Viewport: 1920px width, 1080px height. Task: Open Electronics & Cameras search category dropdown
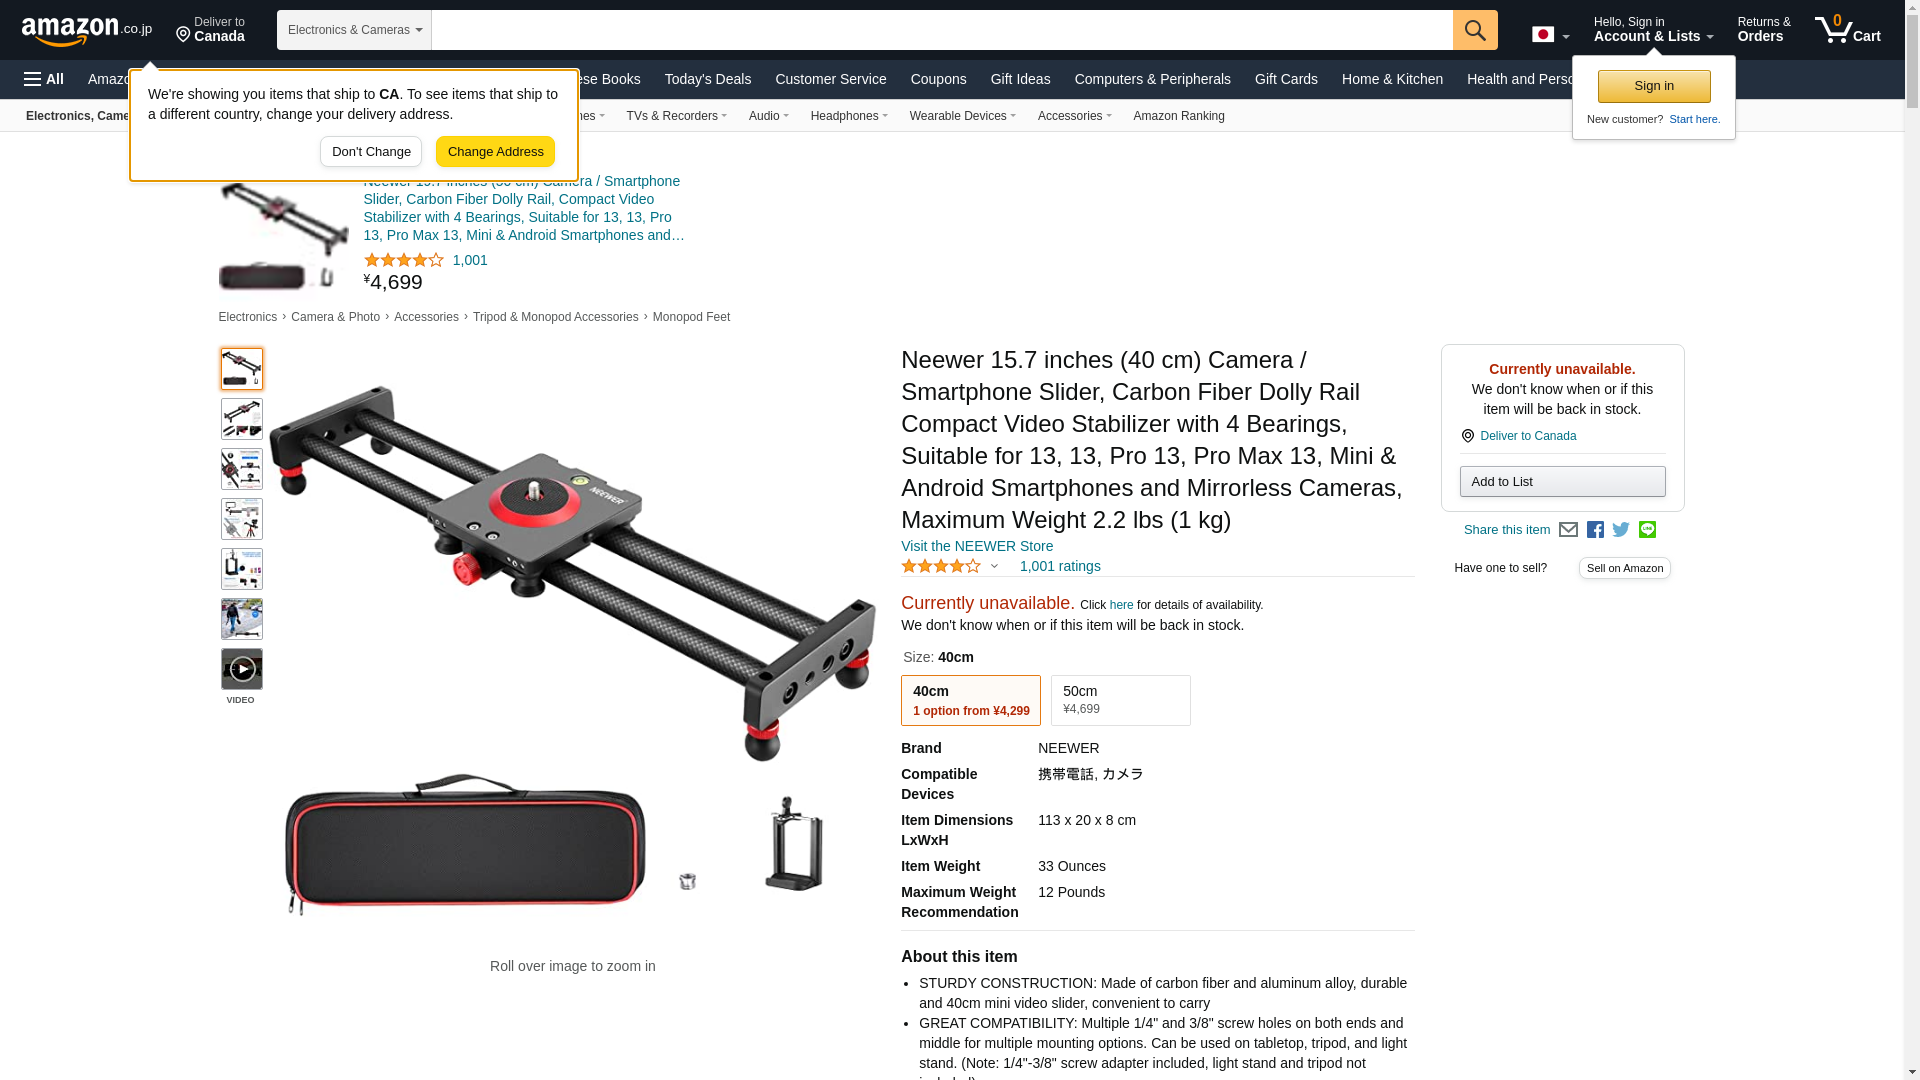coord(354,30)
